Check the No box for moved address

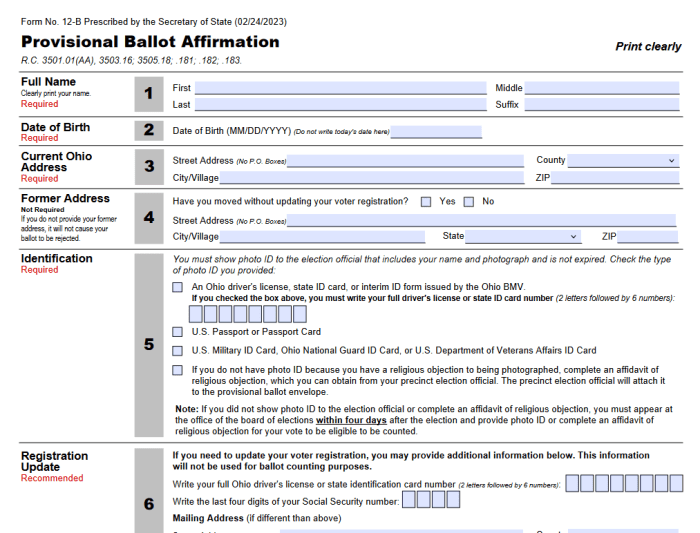click(469, 202)
